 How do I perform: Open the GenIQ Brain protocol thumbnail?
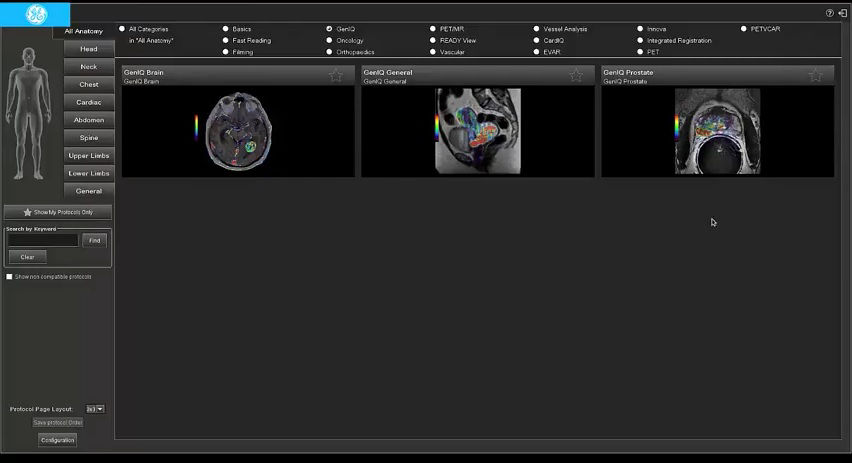tap(238, 131)
